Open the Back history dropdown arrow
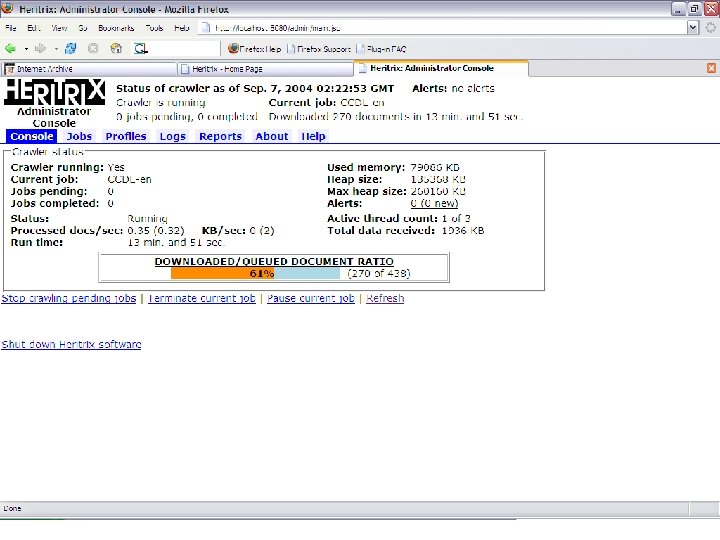 pyautogui.click(x=26, y=49)
